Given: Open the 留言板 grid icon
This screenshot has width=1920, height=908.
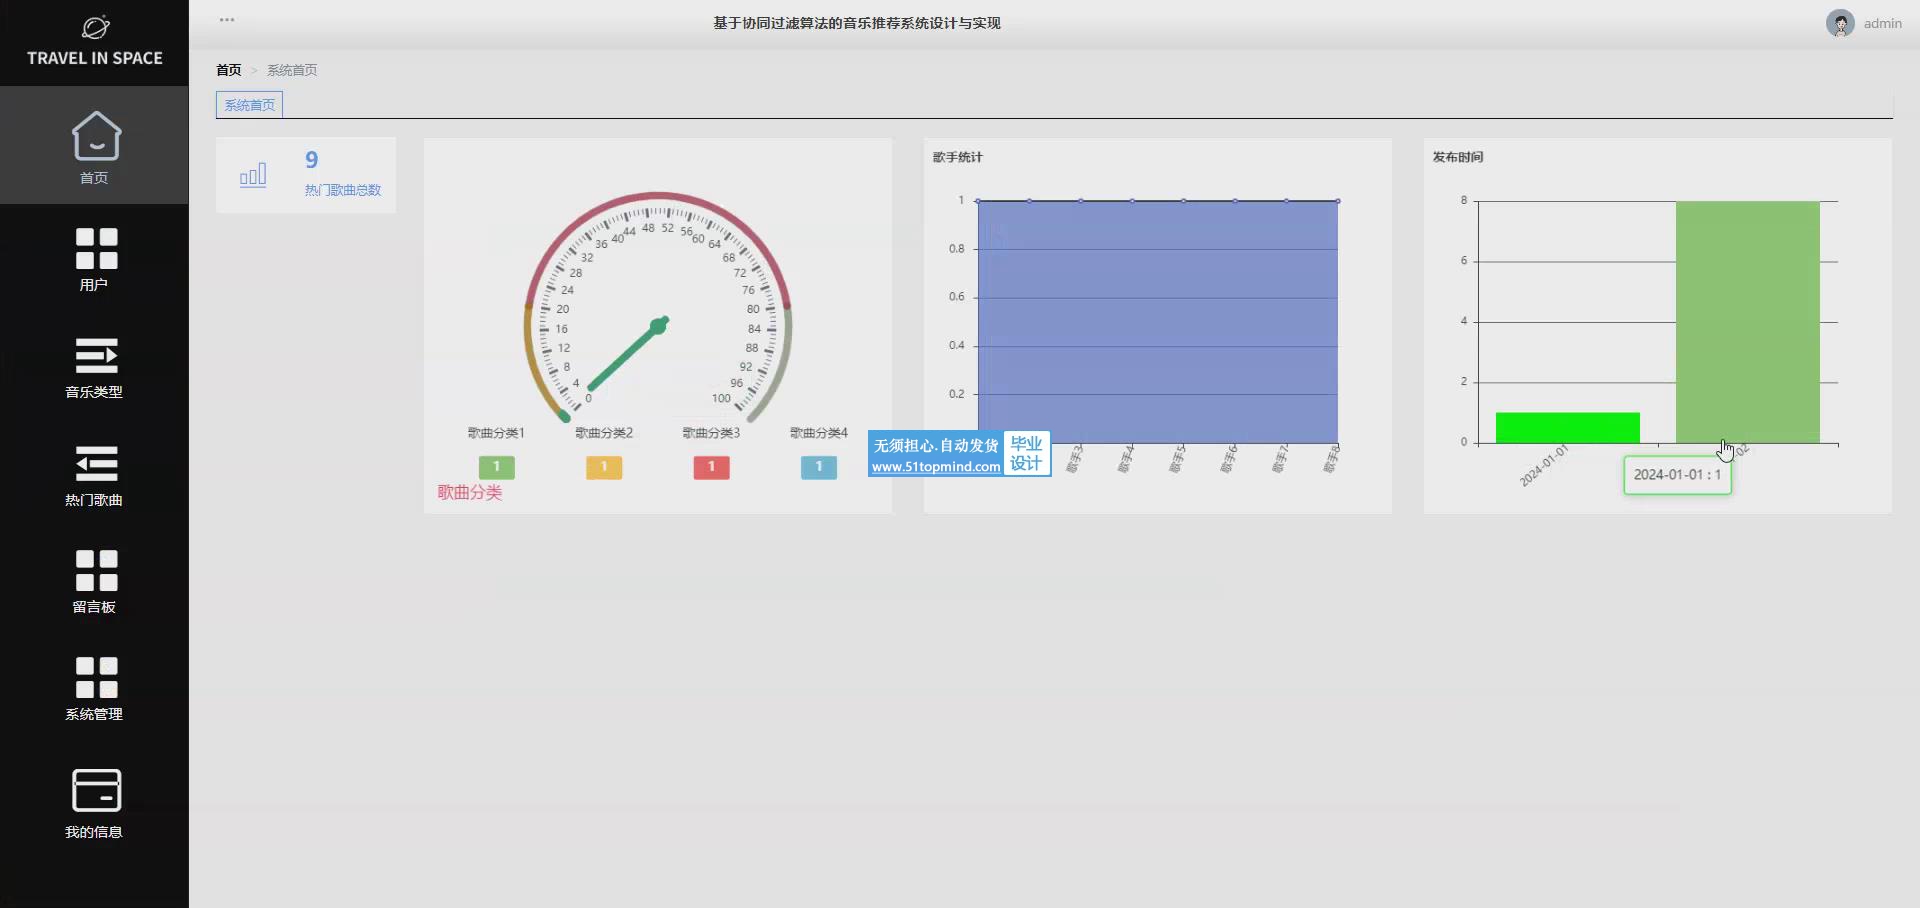Looking at the screenshot, I should pos(96,570).
